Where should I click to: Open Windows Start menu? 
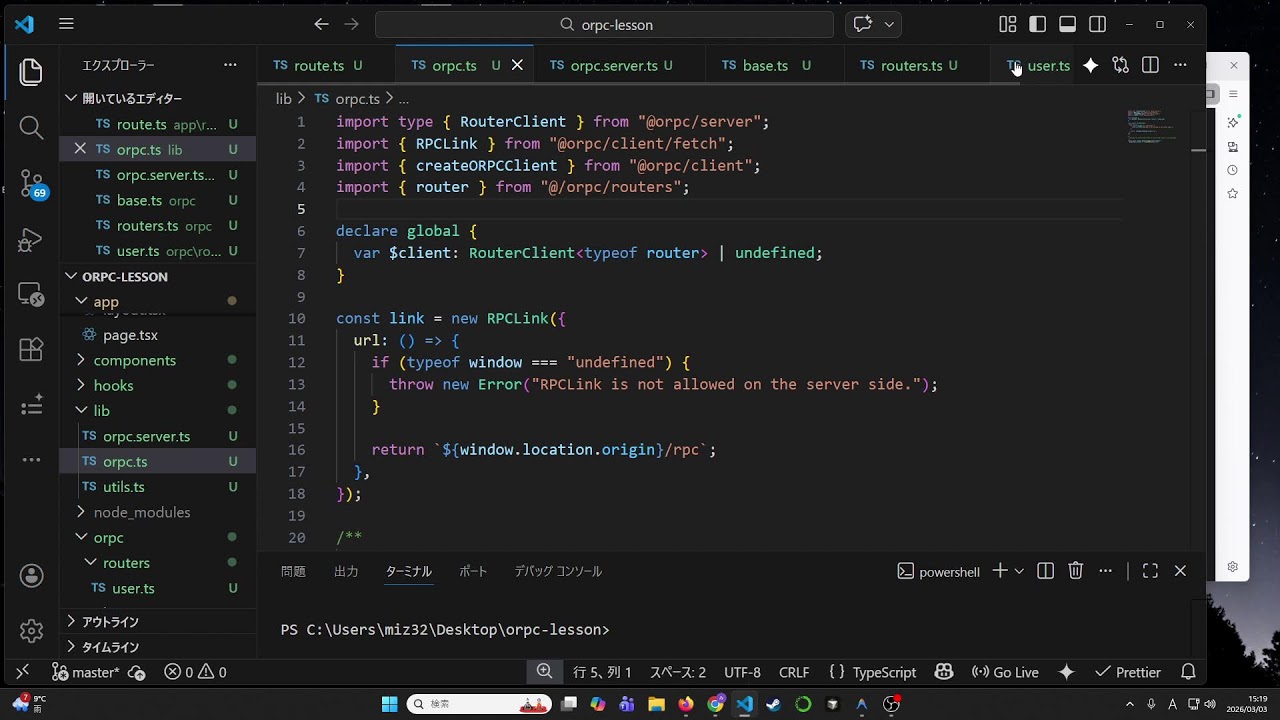pyautogui.click(x=389, y=704)
